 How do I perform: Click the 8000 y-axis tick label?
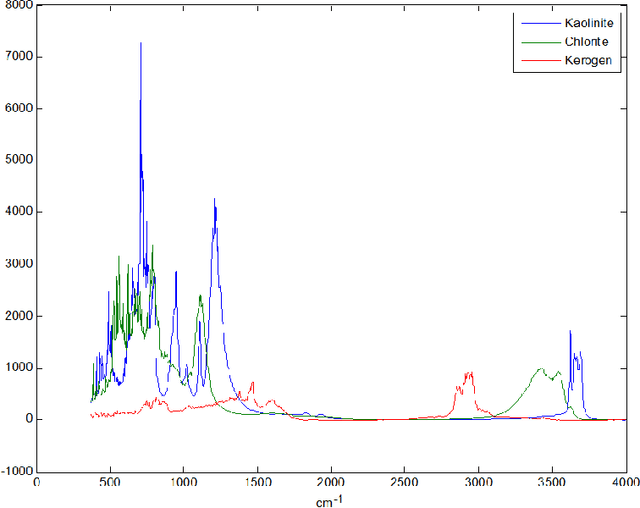[x=19, y=5]
